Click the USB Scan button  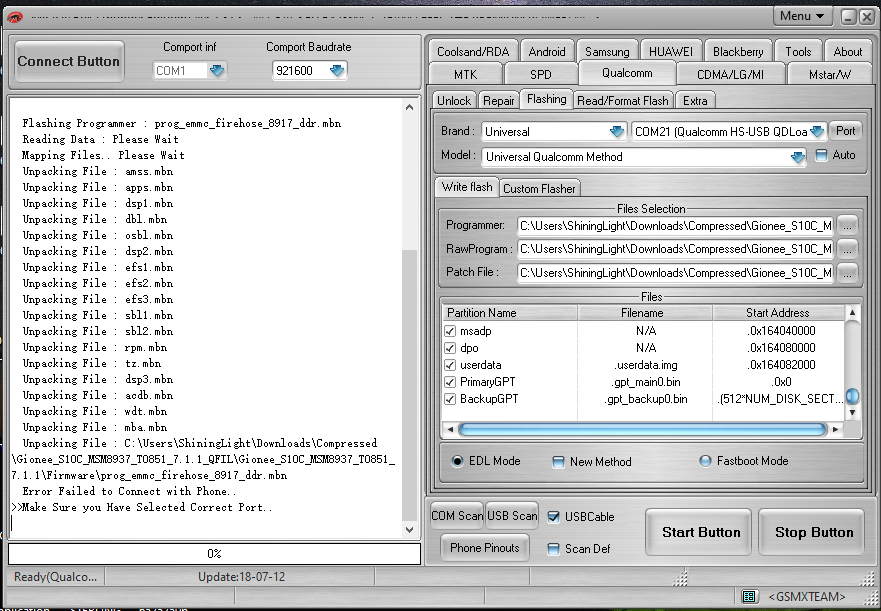point(512,515)
